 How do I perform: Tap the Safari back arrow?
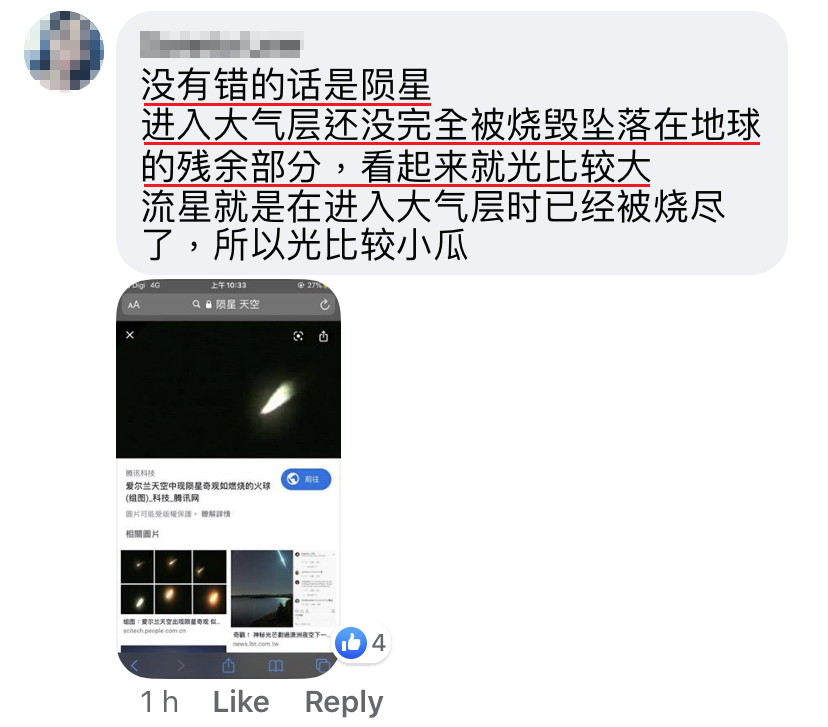(x=134, y=666)
